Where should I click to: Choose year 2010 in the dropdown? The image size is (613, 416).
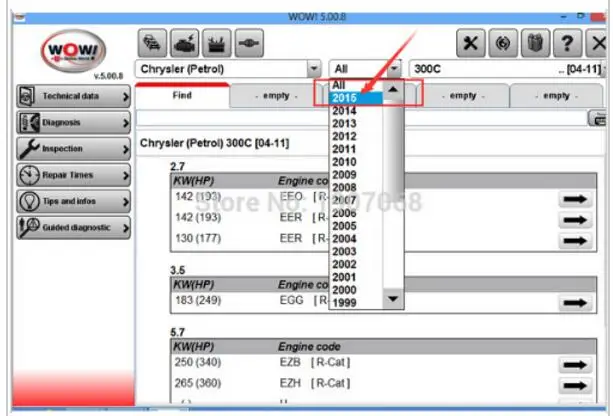coord(356,162)
